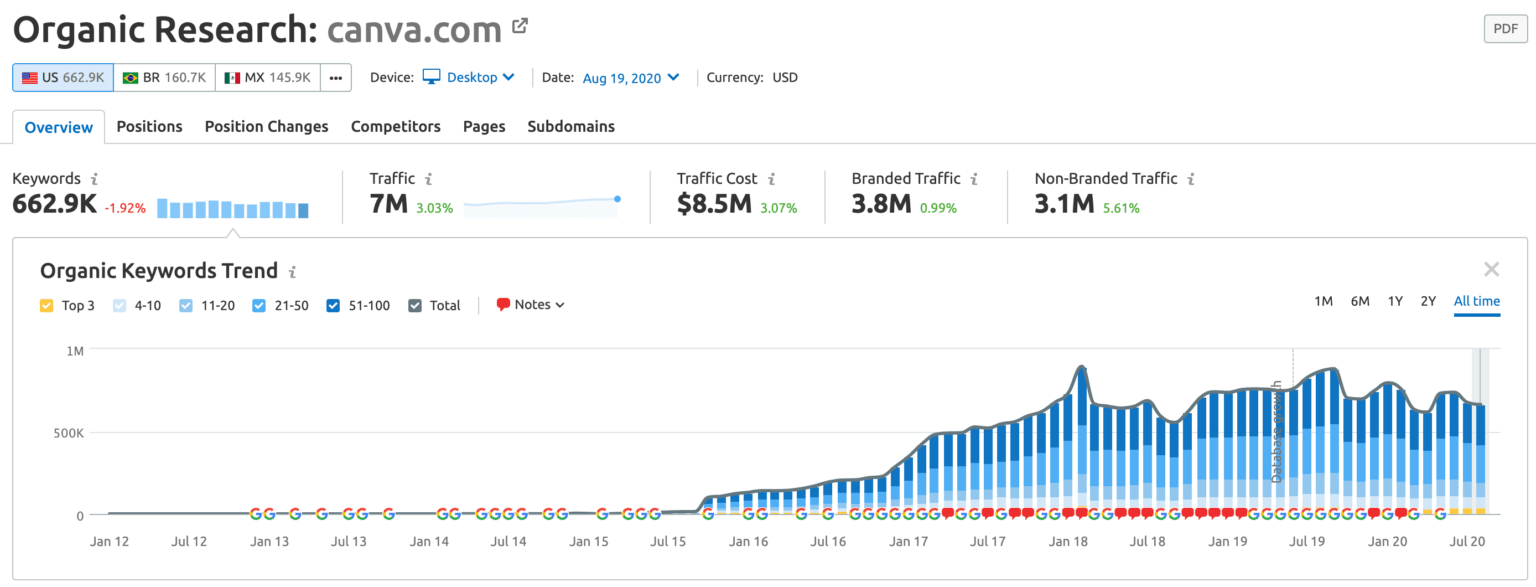Viewport: 1536px width, 587px height.
Task: Open the Competitors tab
Action: click(x=395, y=126)
